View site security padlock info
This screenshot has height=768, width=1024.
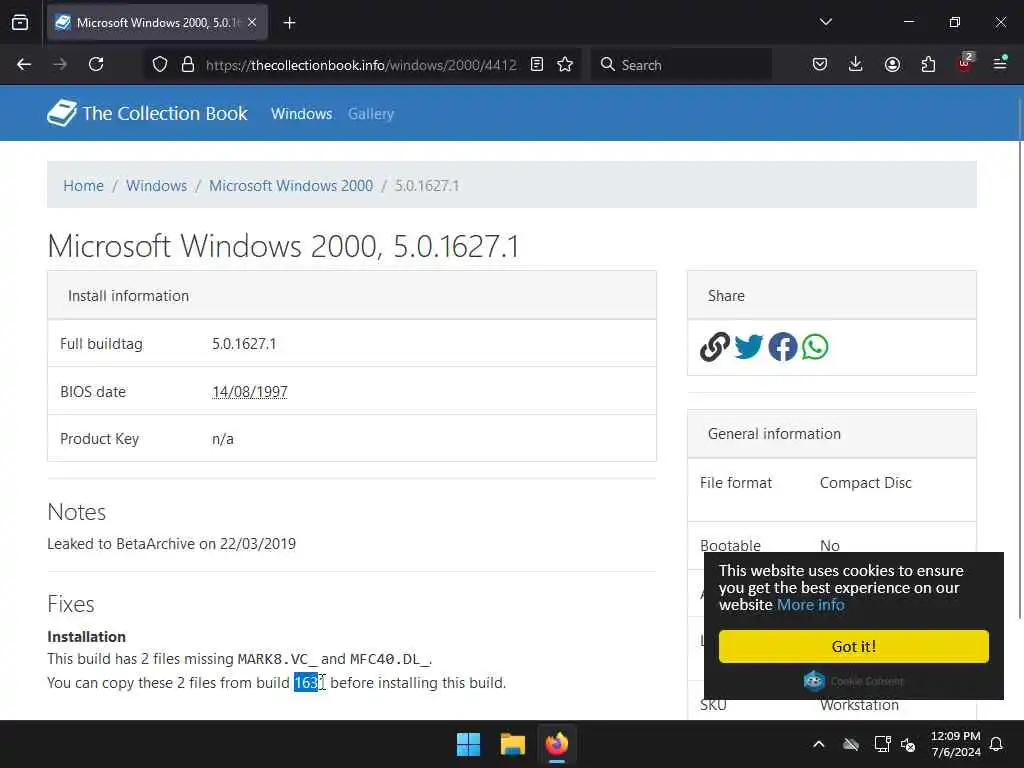pos(188,64)
